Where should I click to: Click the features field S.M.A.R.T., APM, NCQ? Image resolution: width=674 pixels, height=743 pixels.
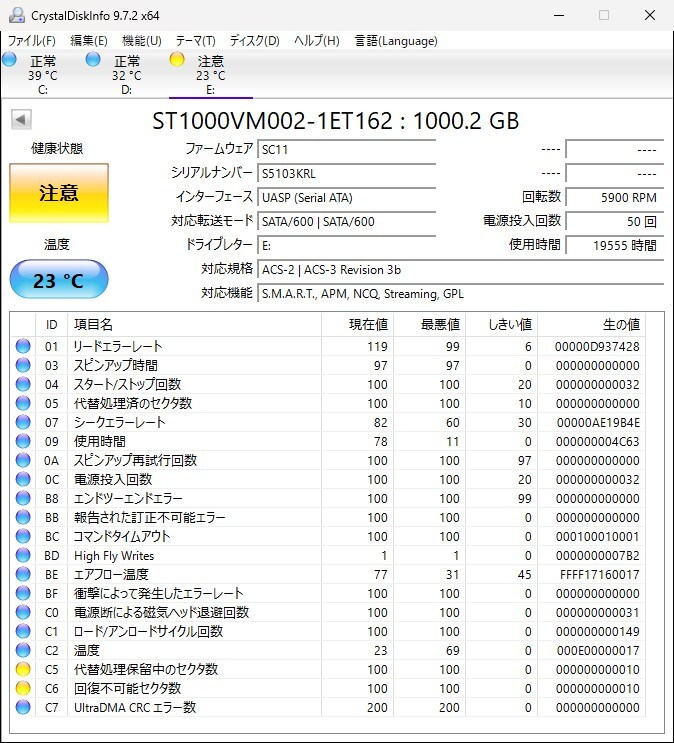click(460, 294)
